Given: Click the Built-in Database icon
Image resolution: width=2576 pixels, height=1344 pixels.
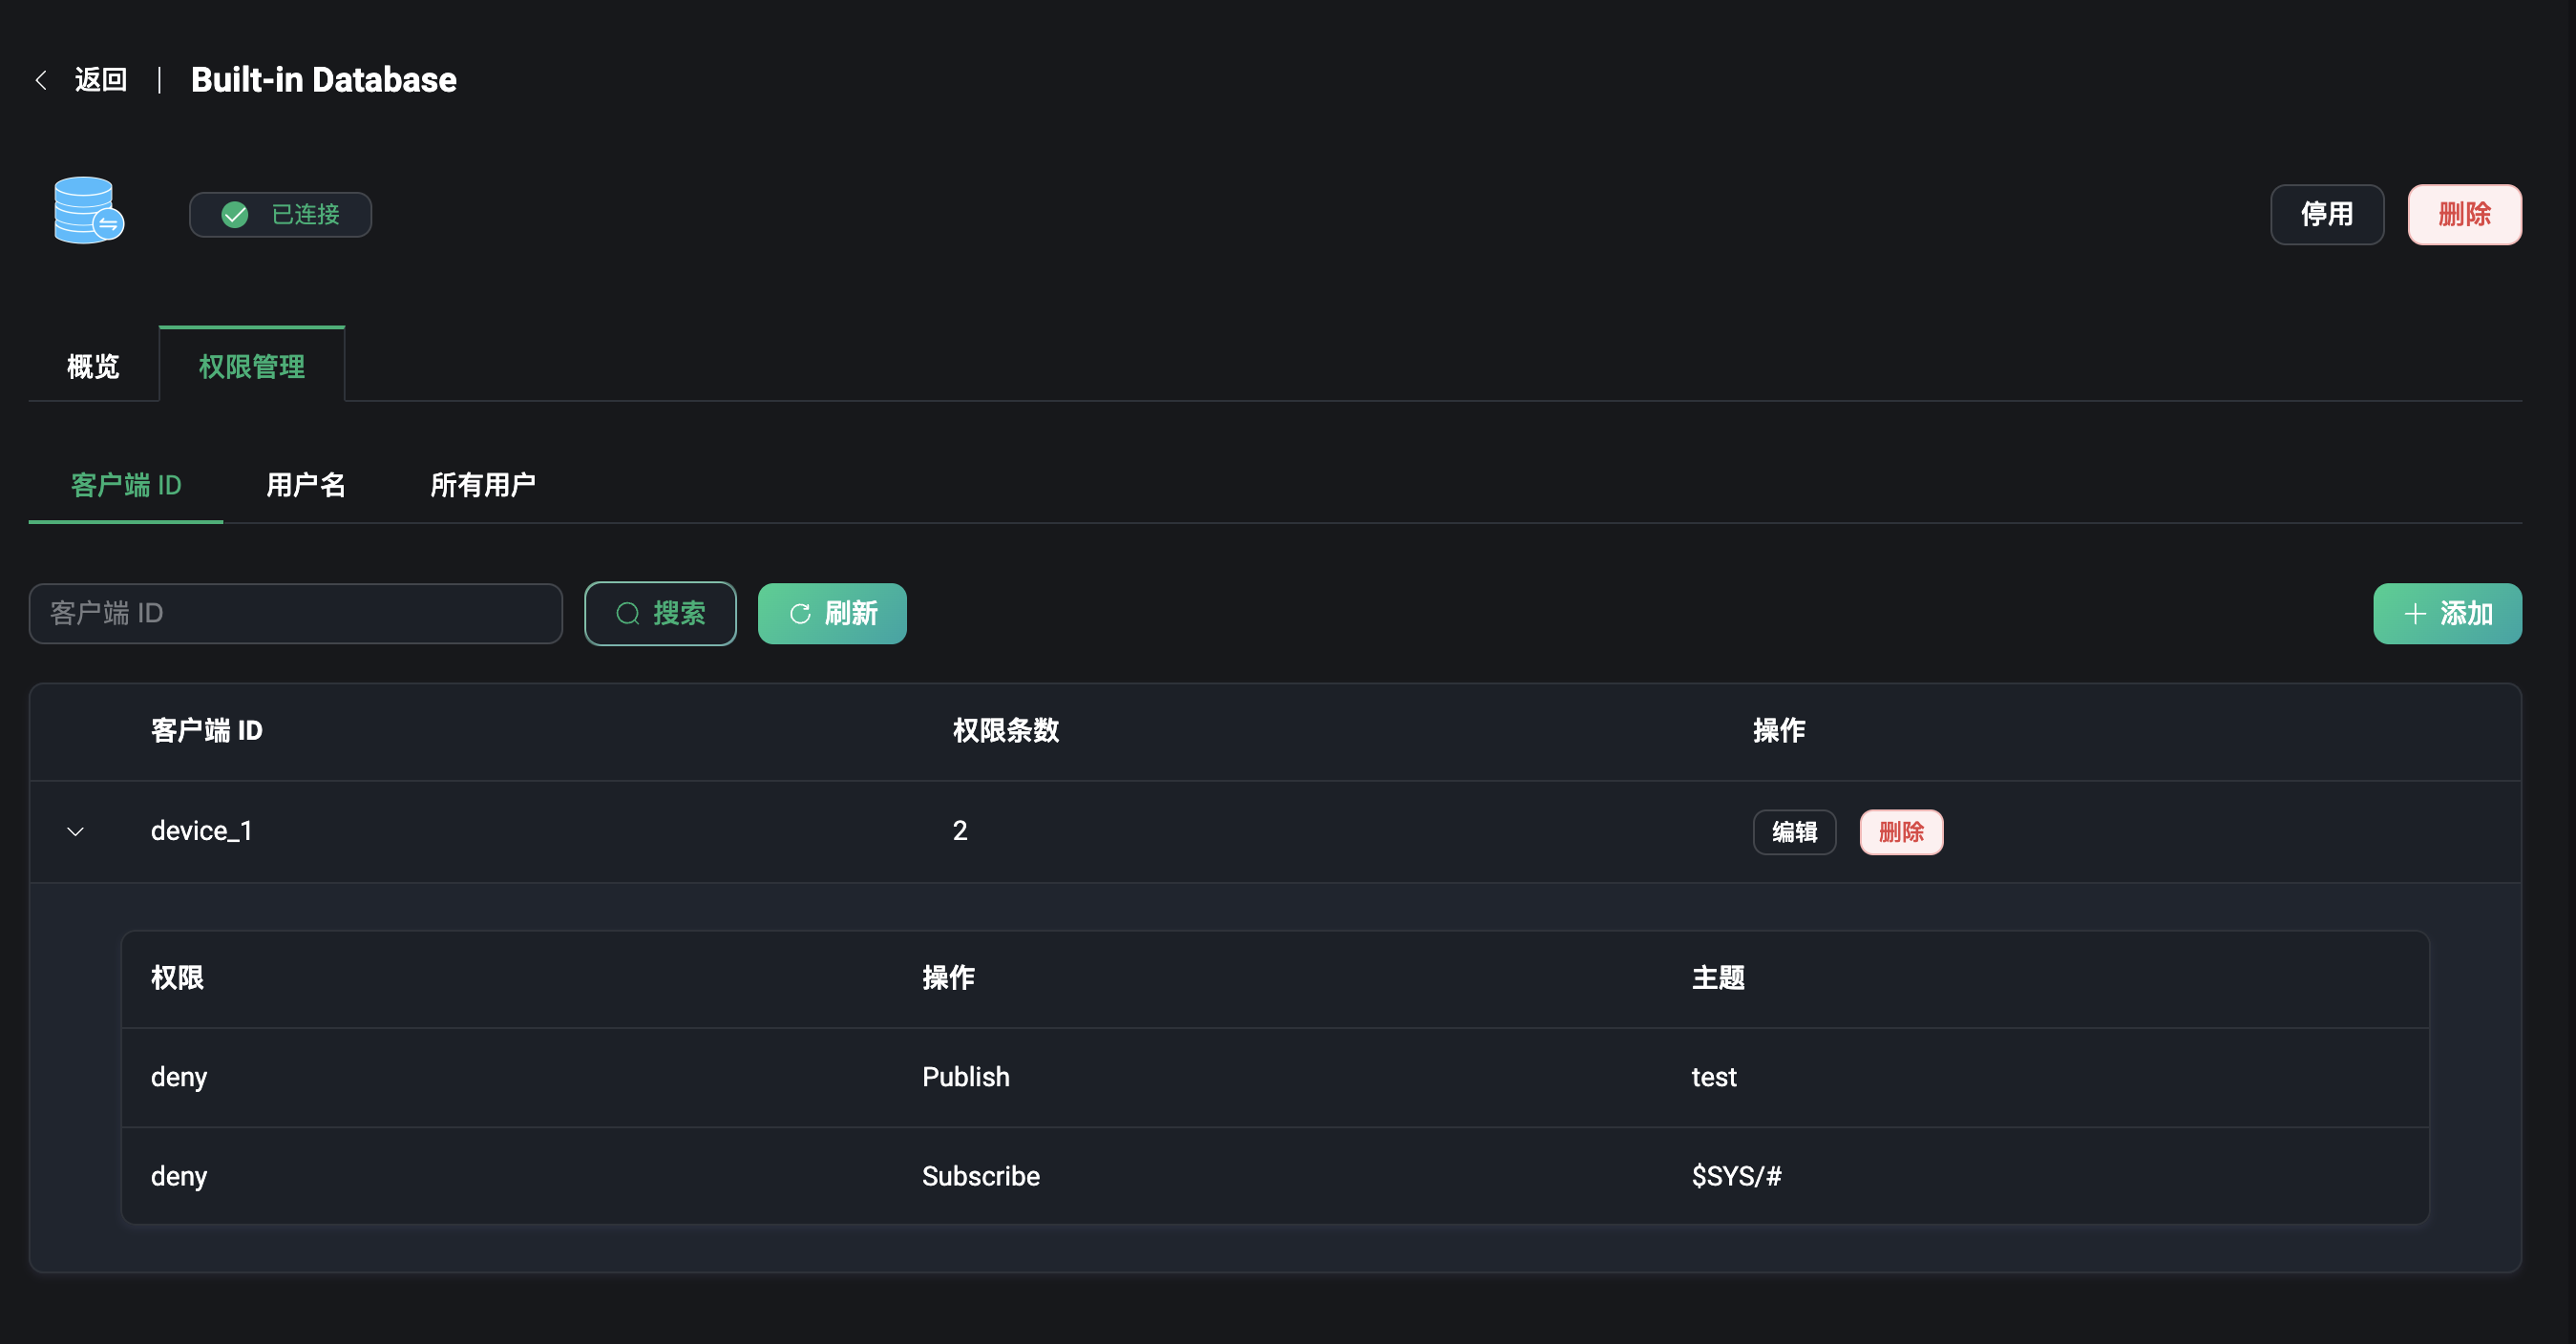Looking at the screenshot, I should [x=88, y=211].
